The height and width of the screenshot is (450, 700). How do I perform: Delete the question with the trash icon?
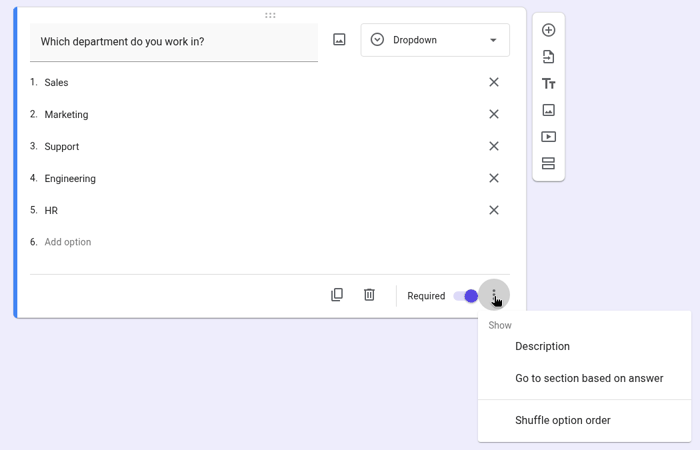pyautogui.click(x=369, y=295)
